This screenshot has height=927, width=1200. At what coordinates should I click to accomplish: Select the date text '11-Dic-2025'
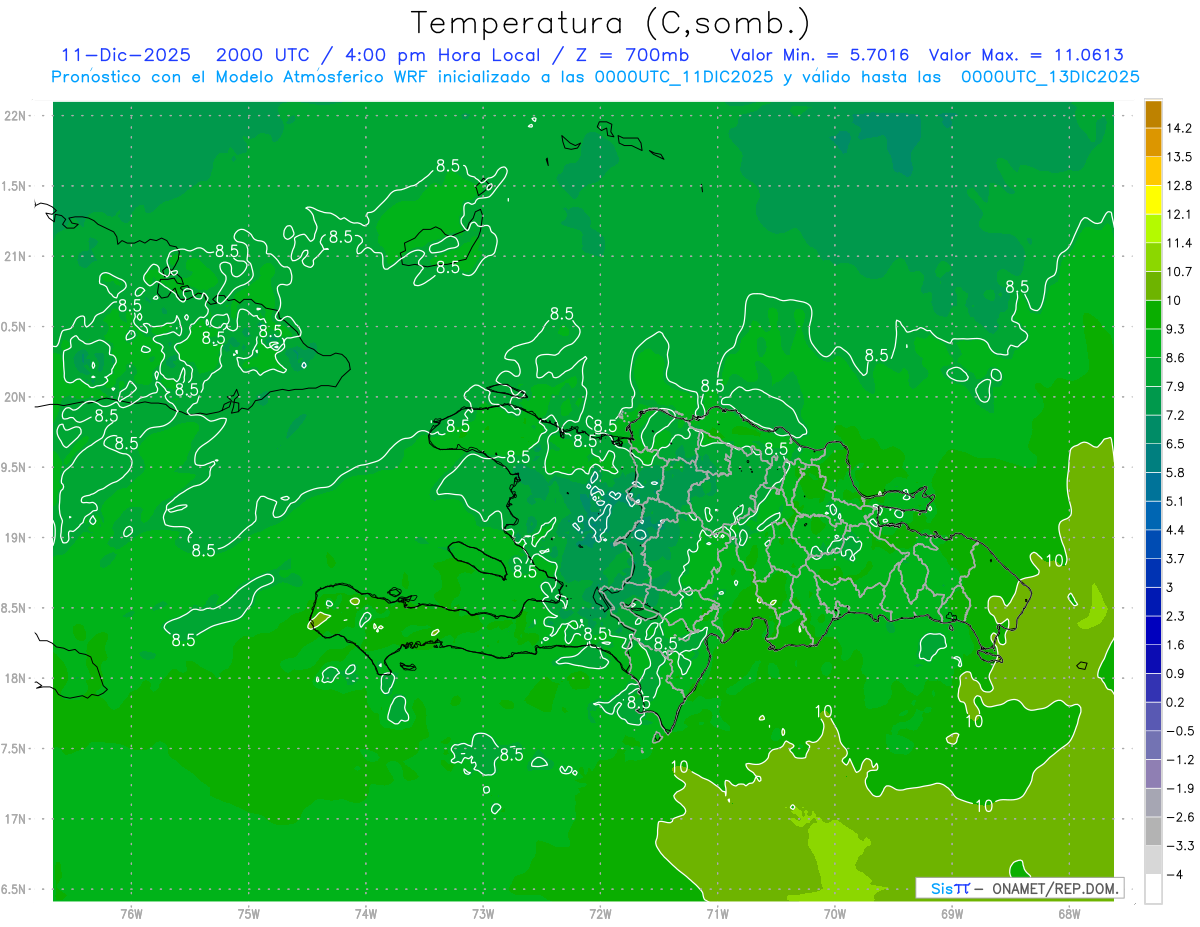[x=126, y=55]
